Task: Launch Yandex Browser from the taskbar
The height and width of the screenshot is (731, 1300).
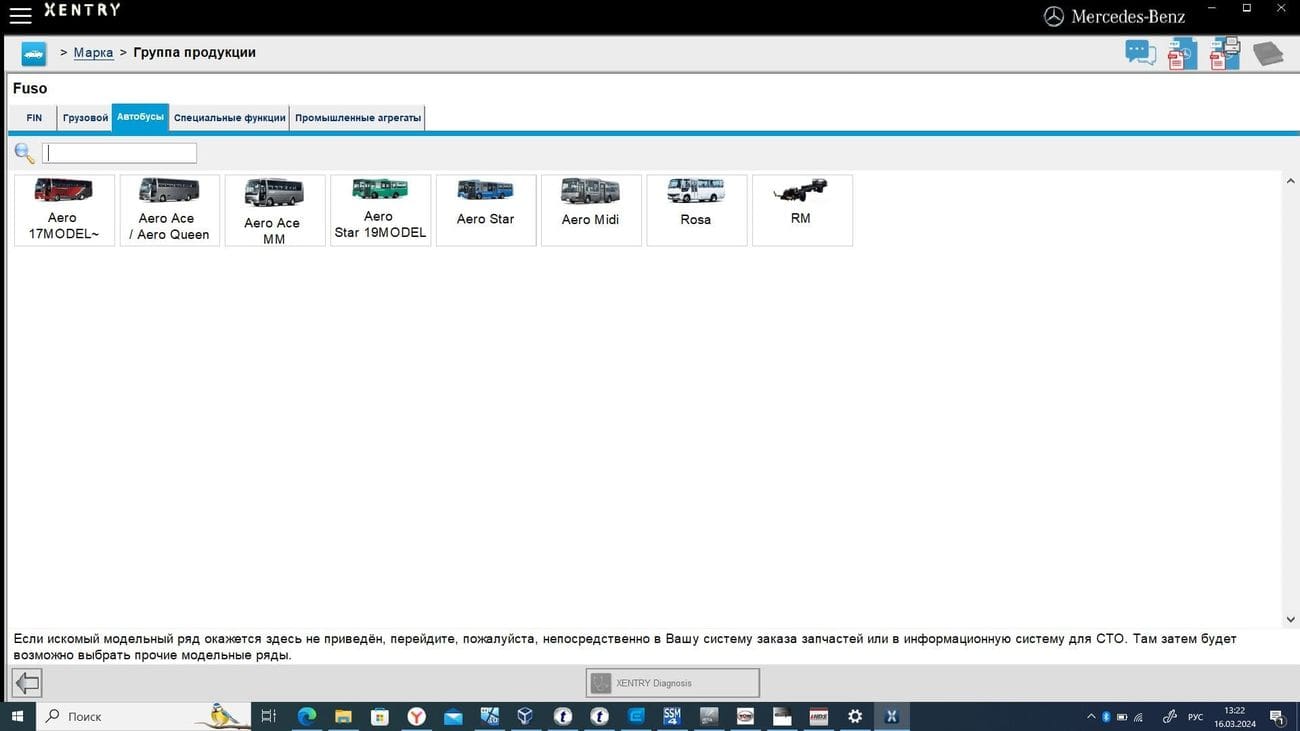Action: point(416,716)
